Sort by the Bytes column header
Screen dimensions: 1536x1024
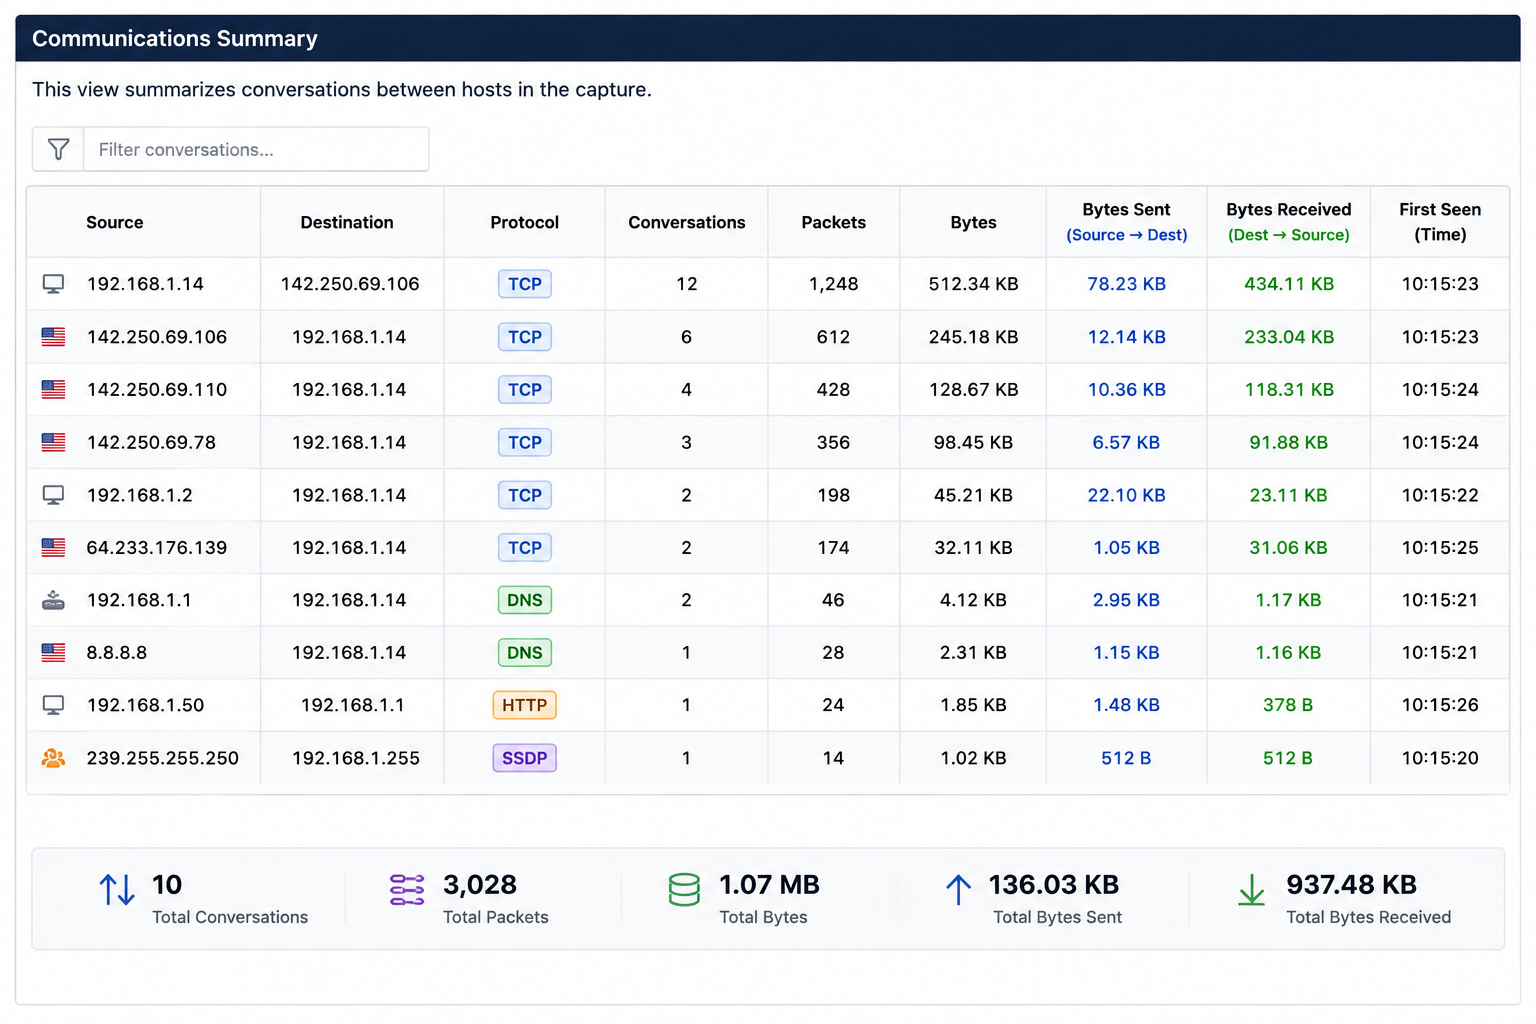click(x=973, y=222)
